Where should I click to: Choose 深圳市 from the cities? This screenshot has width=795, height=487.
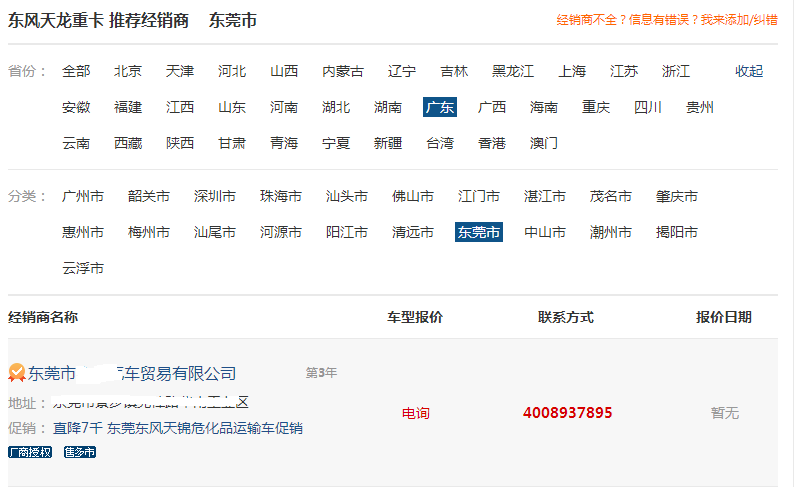point(215,196)
